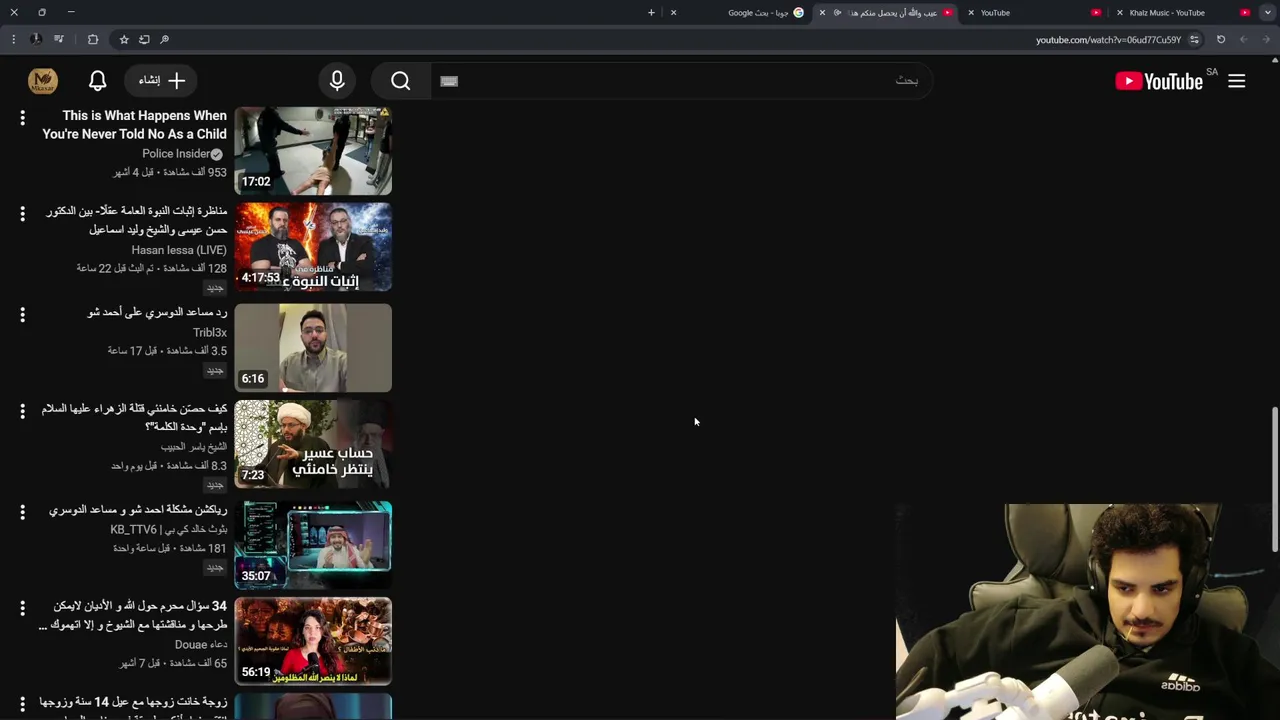Open the Chrome profile avatar
This screenshot has height=720, width=1280.
pyautogui.click(x=36, y=39)
